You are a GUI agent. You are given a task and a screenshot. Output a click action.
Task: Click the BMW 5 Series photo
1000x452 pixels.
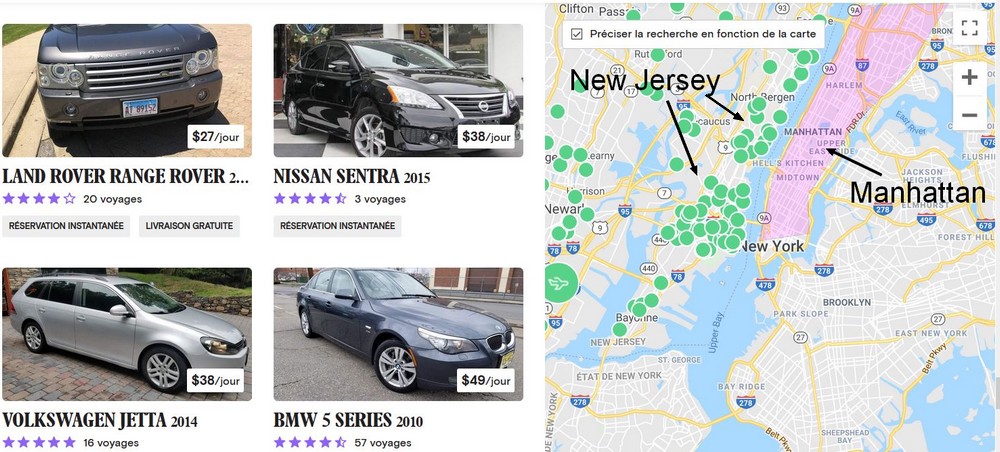pyautogui.click(x=399, y=334)
